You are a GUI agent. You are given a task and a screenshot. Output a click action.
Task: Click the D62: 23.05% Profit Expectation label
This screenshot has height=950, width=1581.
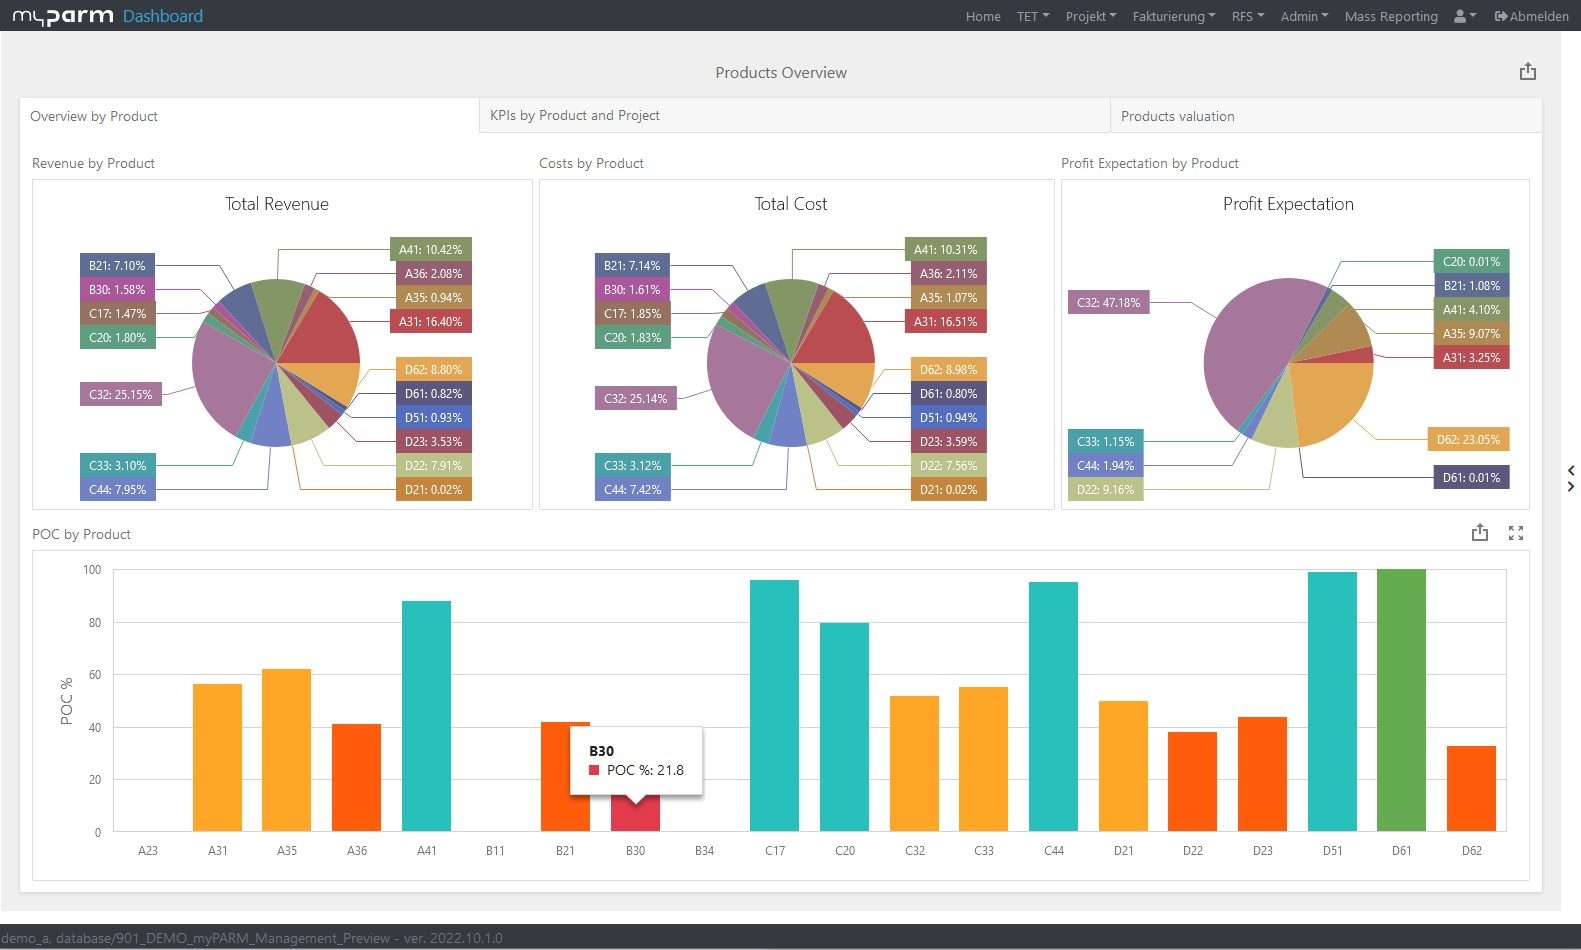1468,439
